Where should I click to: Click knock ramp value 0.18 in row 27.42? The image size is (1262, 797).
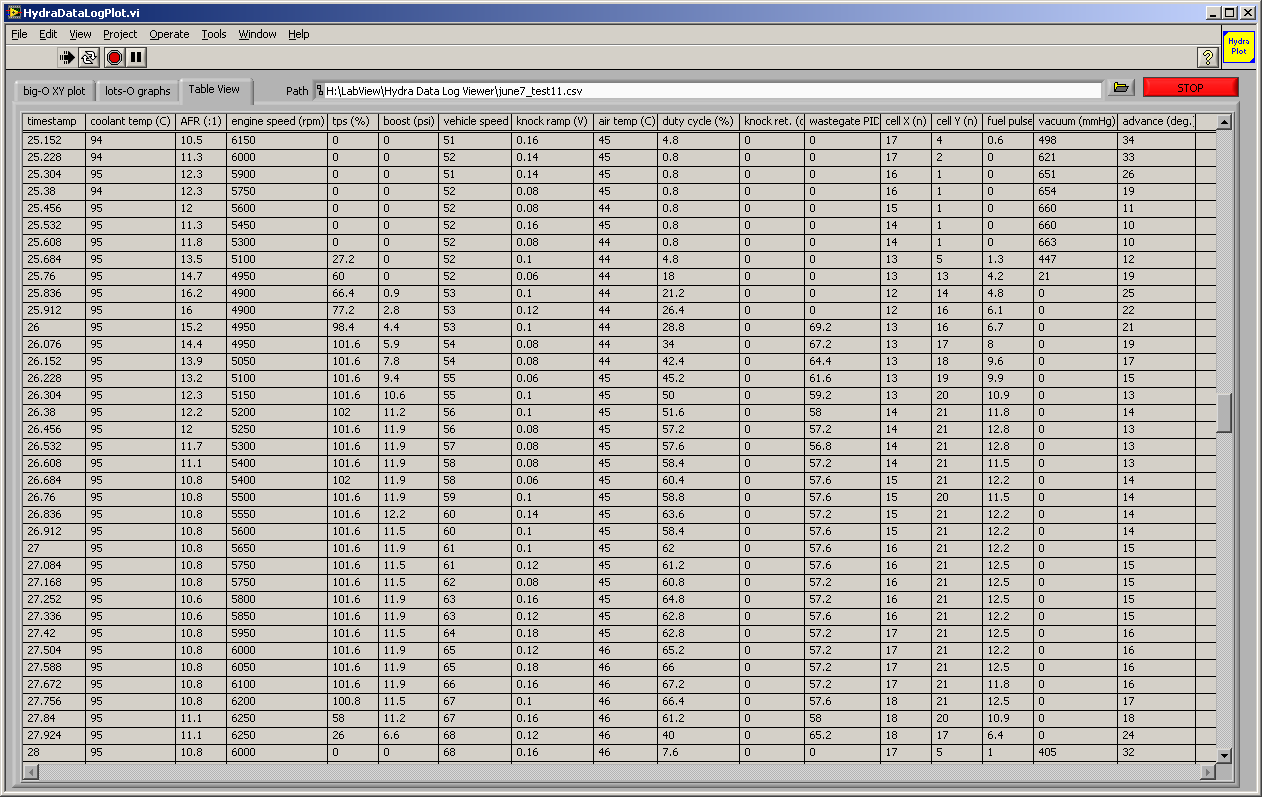(553, 633)
